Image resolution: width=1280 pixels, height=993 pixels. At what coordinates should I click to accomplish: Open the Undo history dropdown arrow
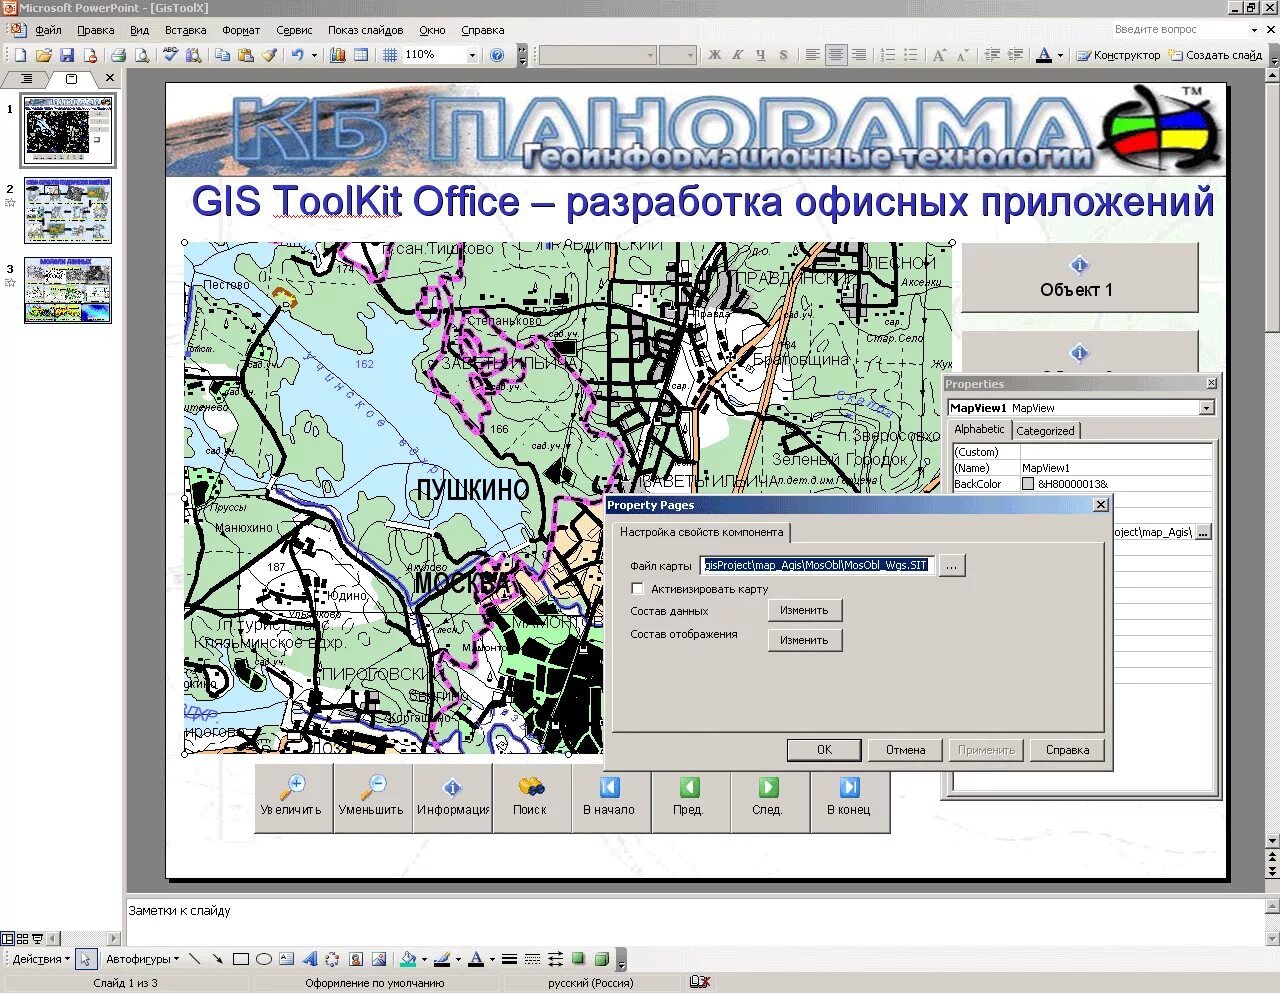[313, 55]
